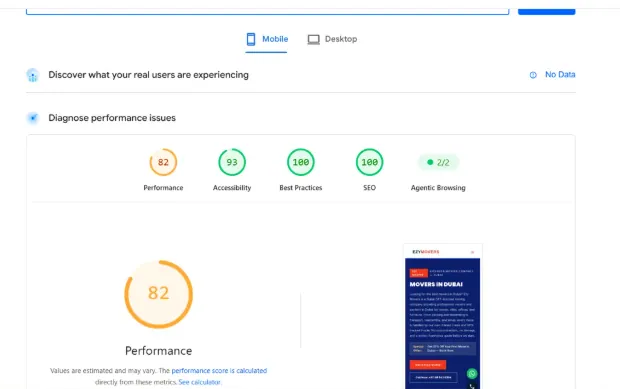
Task: Open the See calculator link
Action: [199, 382]
